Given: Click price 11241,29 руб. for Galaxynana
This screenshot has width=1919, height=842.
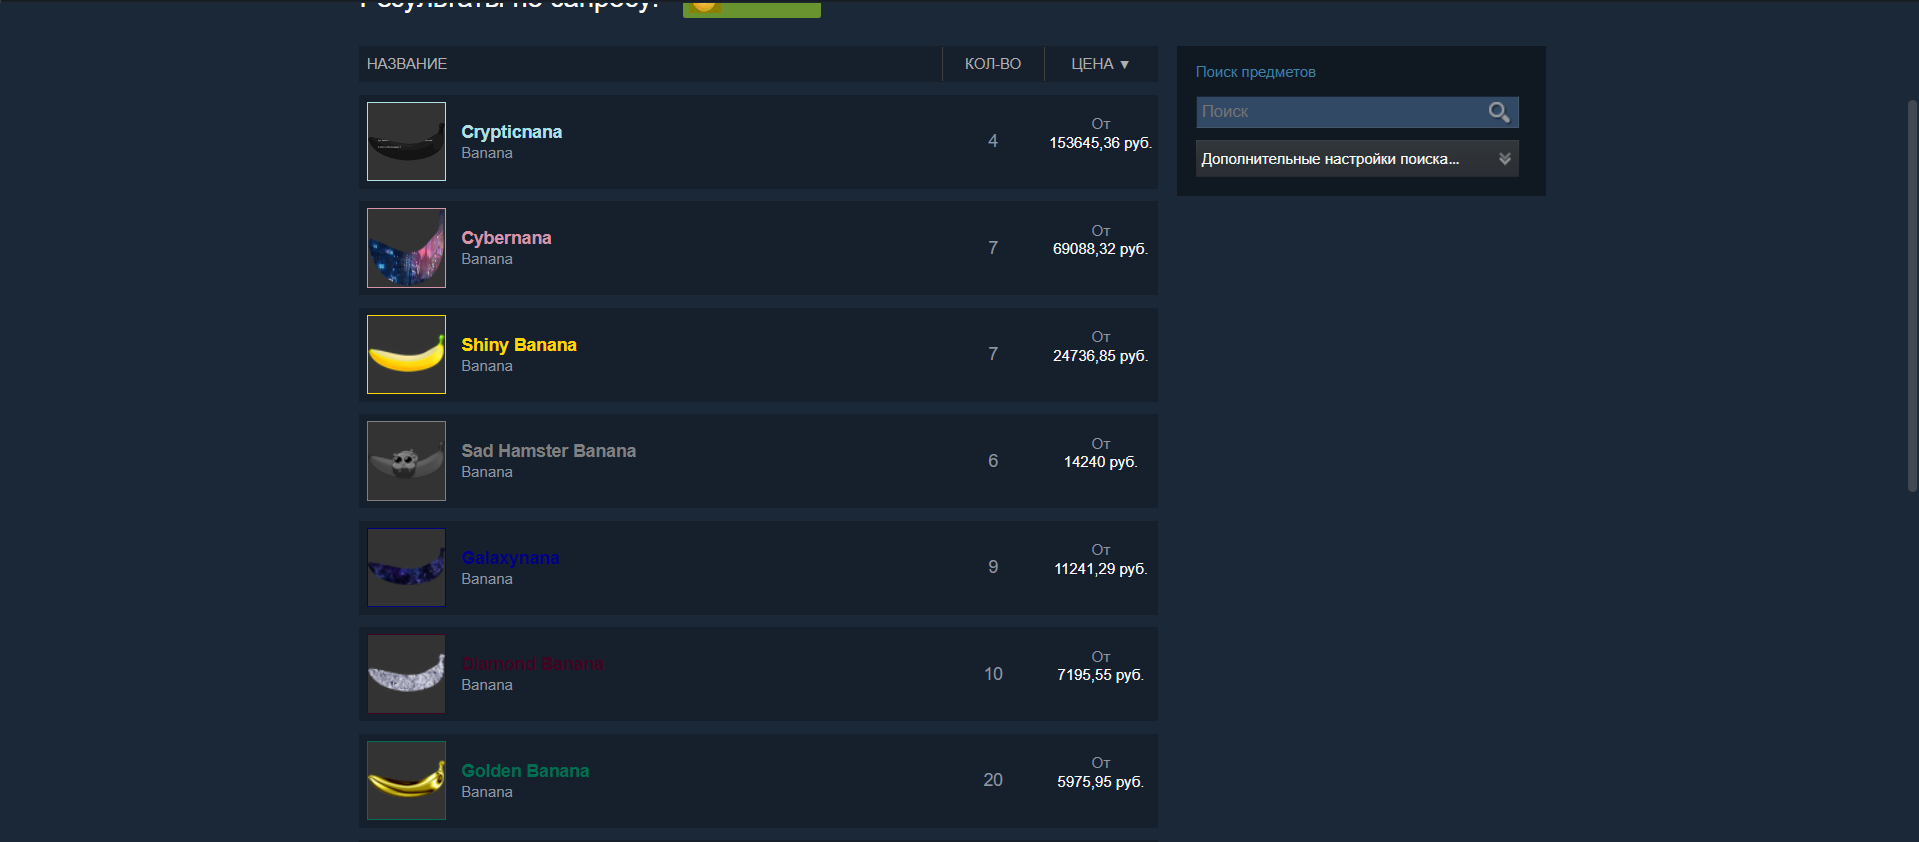Looking at the screenshot, I should [1100, 569].
